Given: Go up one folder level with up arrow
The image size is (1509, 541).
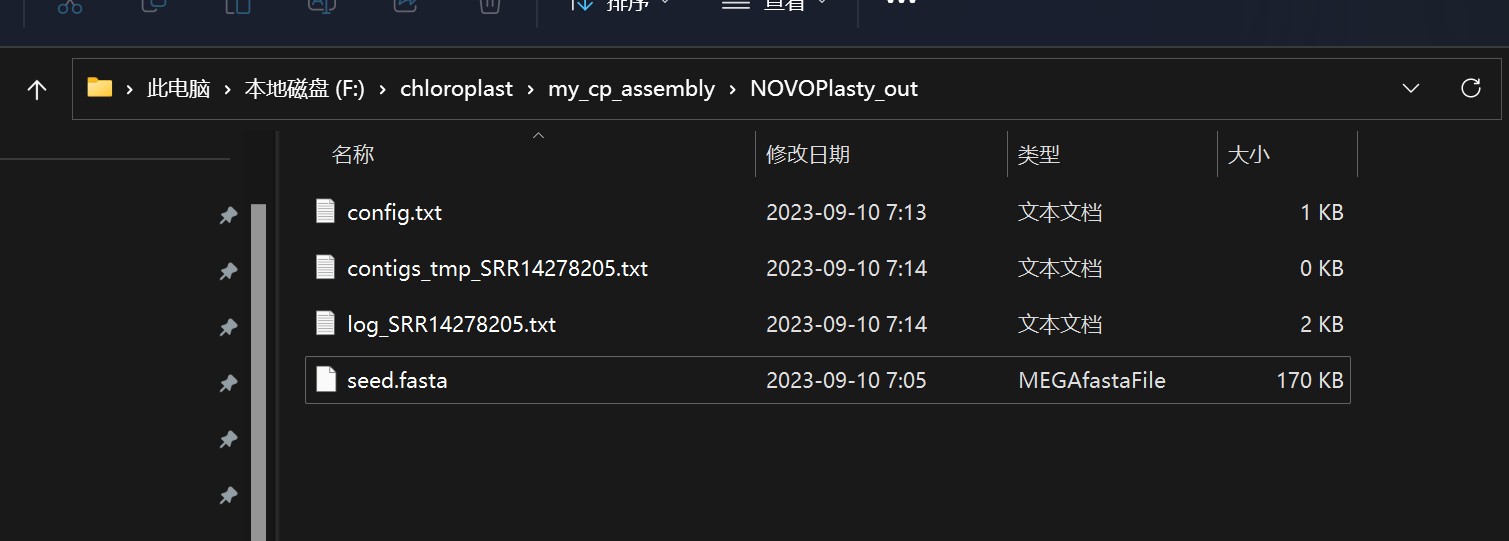Looking at the screenshot, I should coord(37,89).
